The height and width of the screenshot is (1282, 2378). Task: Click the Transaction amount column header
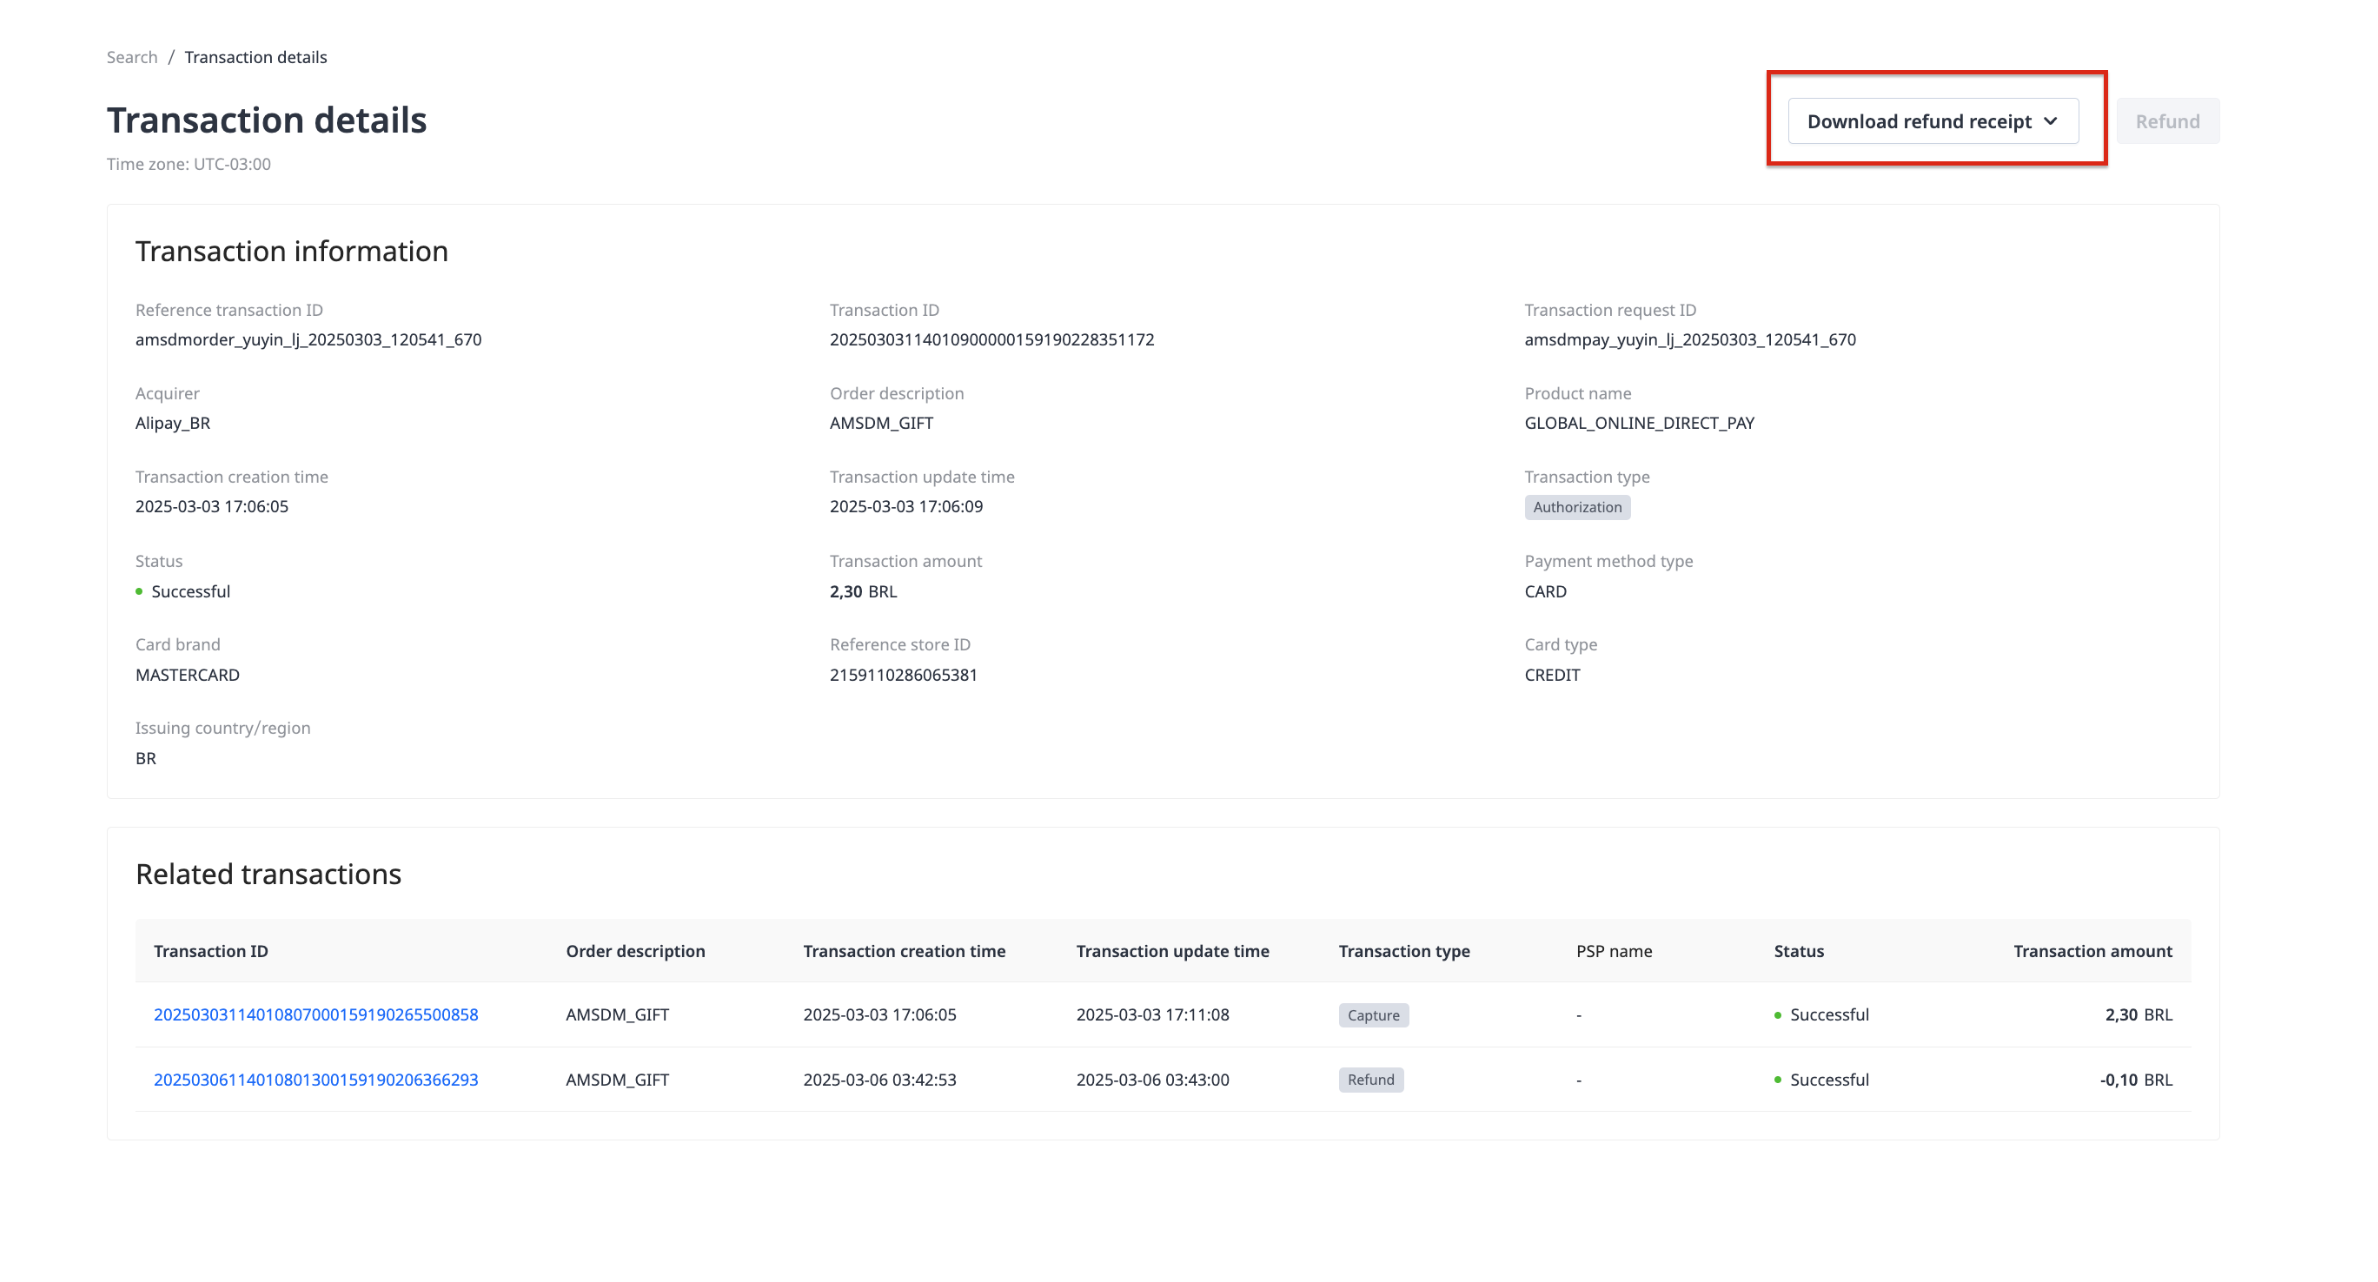point(2092,951)
